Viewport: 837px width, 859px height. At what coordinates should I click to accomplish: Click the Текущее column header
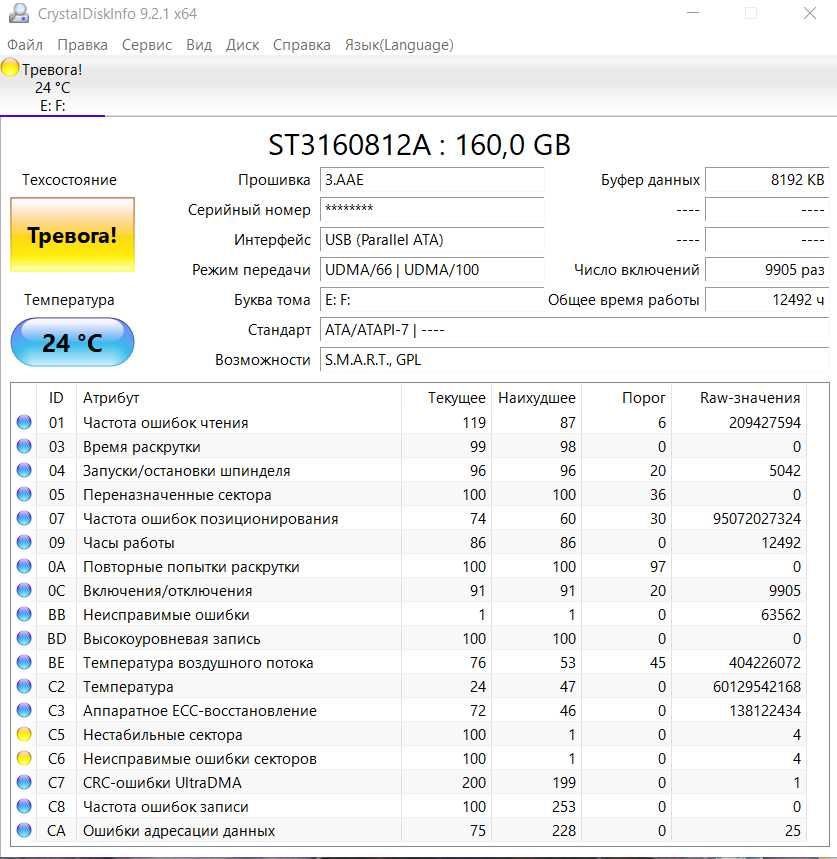click(x=446, y=398)
